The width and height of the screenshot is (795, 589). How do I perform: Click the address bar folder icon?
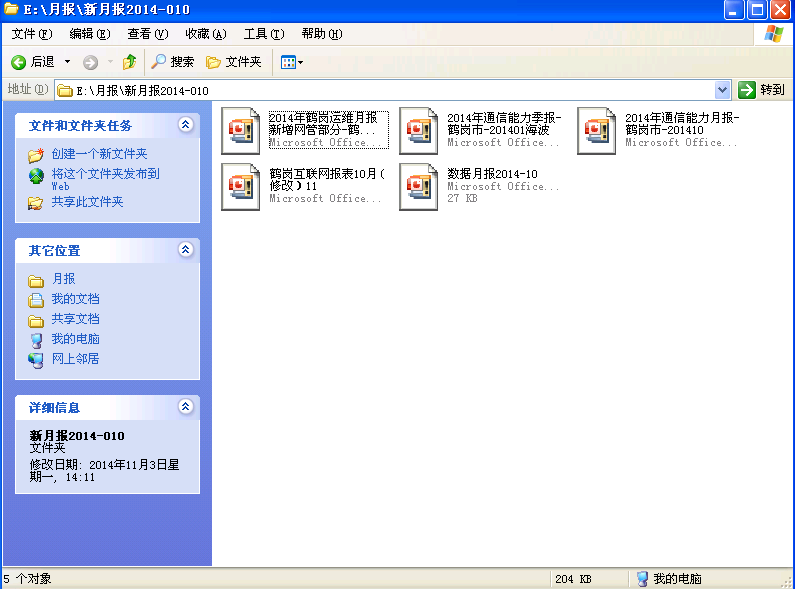[64, 91]
